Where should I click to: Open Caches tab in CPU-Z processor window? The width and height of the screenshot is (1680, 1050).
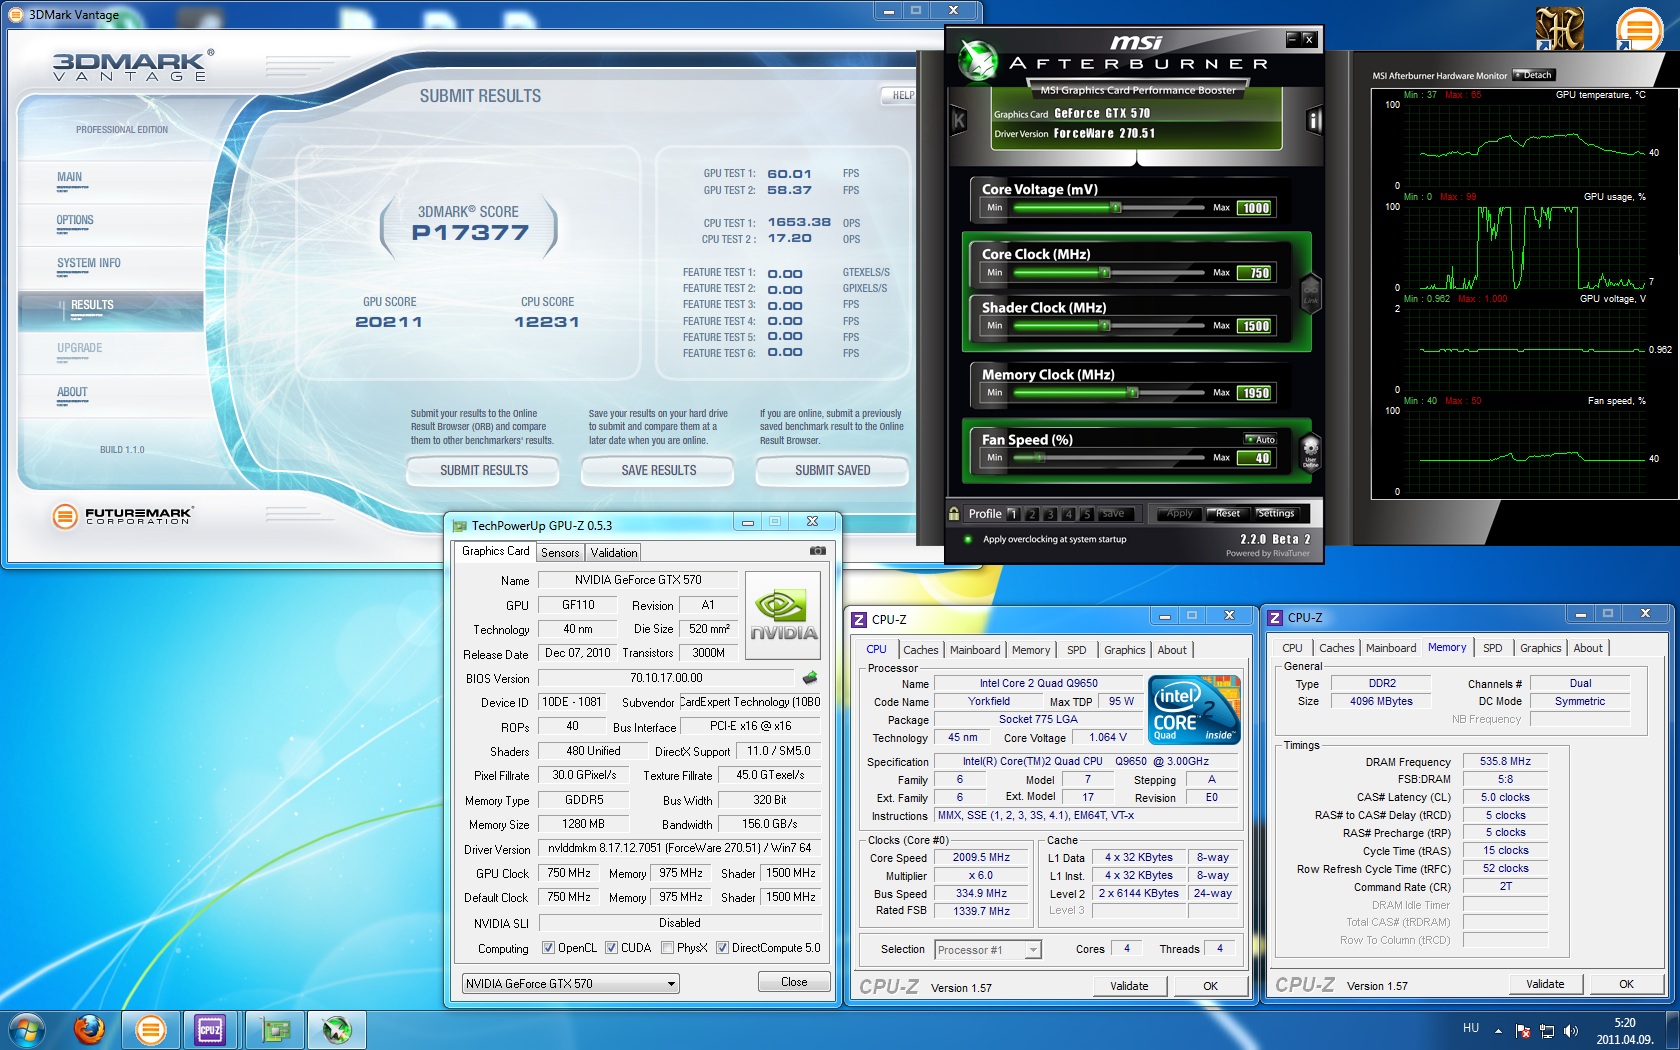point(921,650)
